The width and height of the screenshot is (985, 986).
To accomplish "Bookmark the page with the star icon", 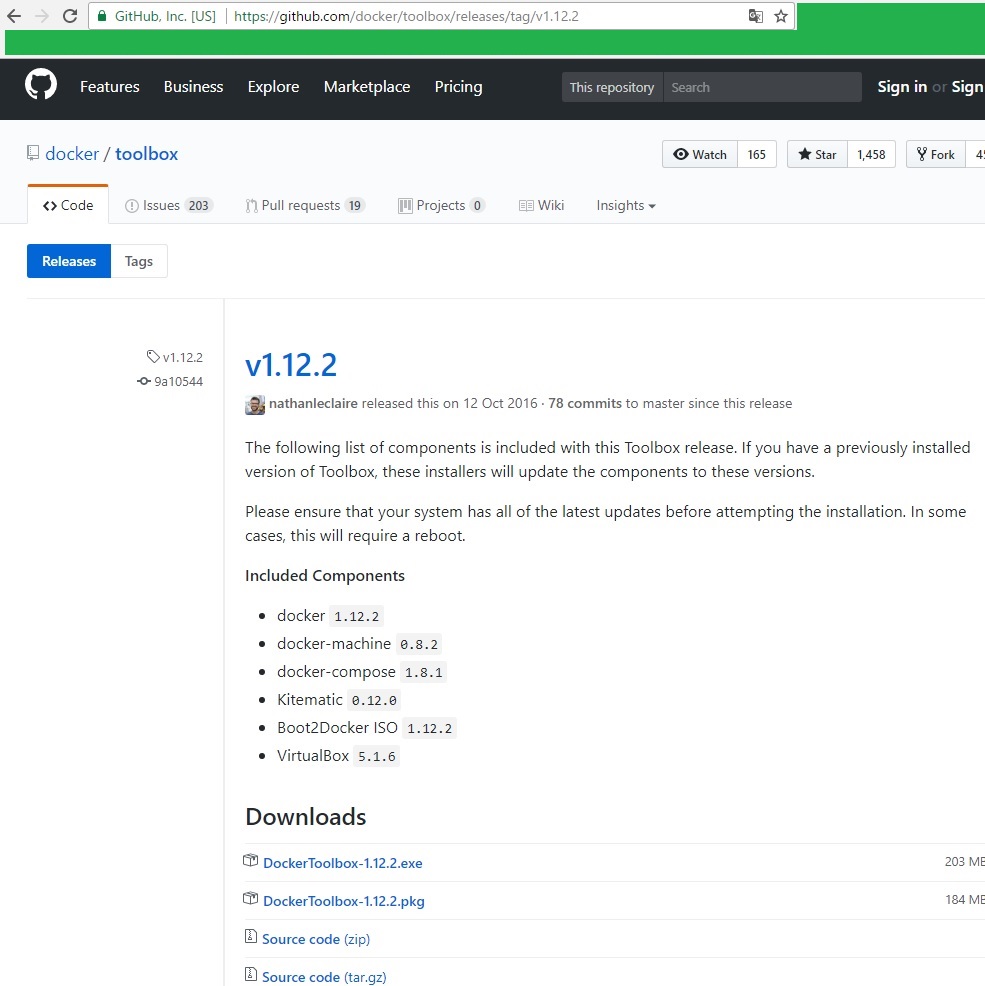I will click(x=781, y=16).
